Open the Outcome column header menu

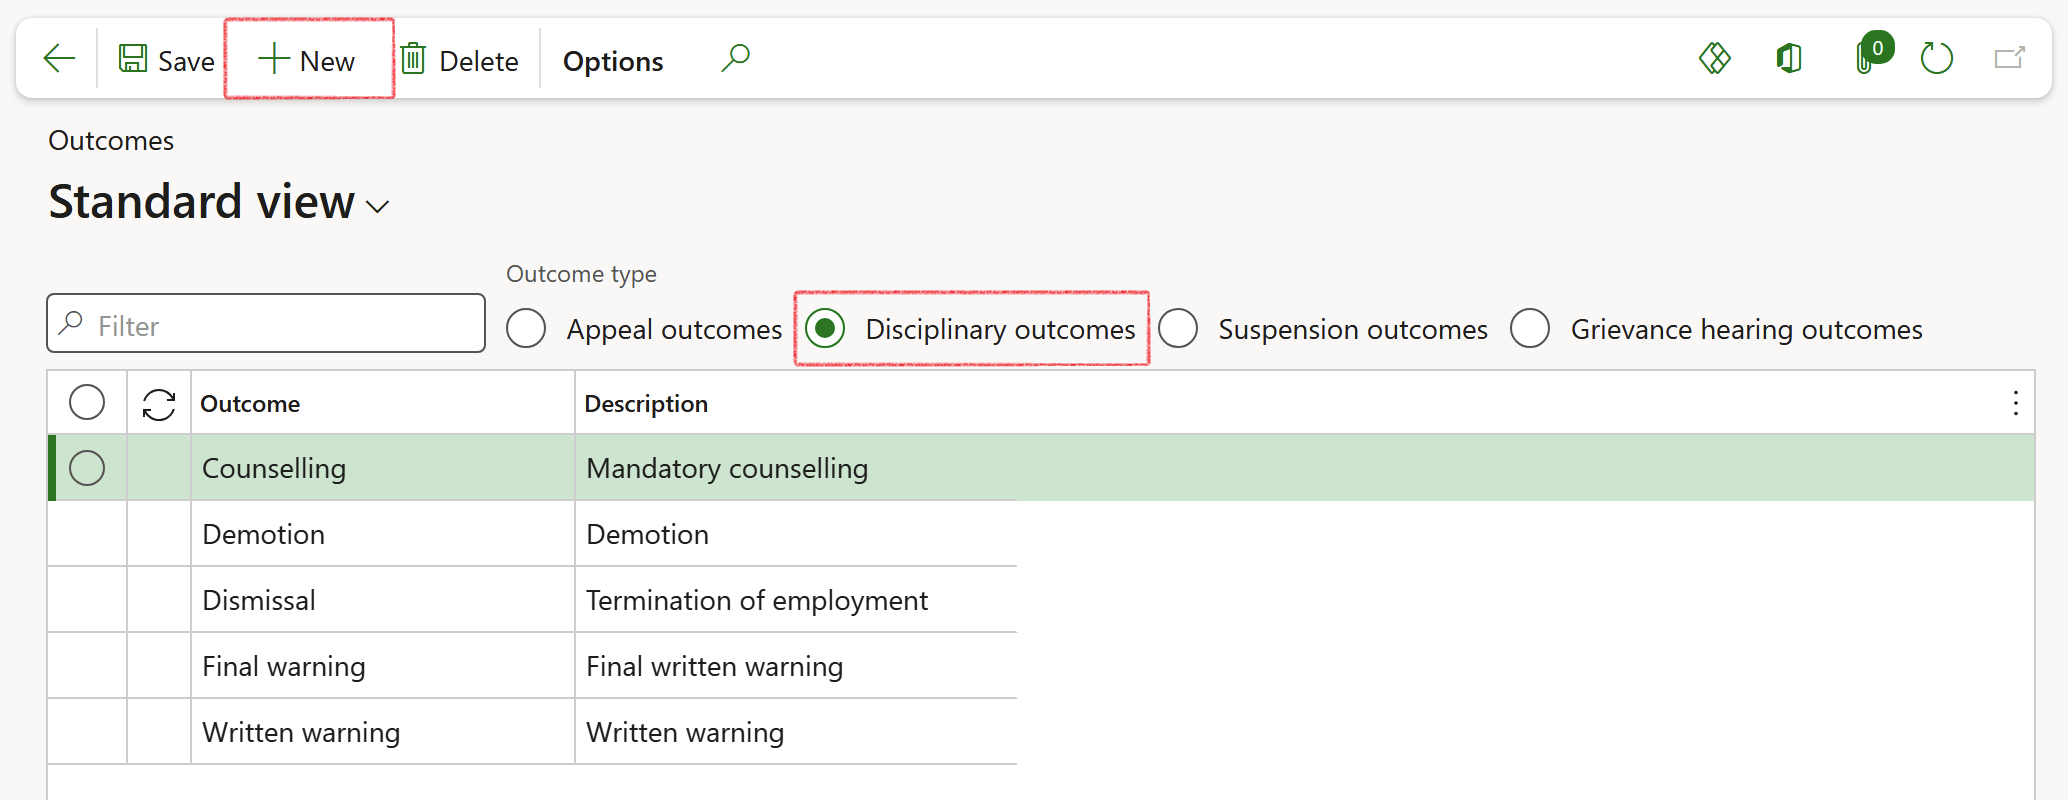tap(250, 404)
